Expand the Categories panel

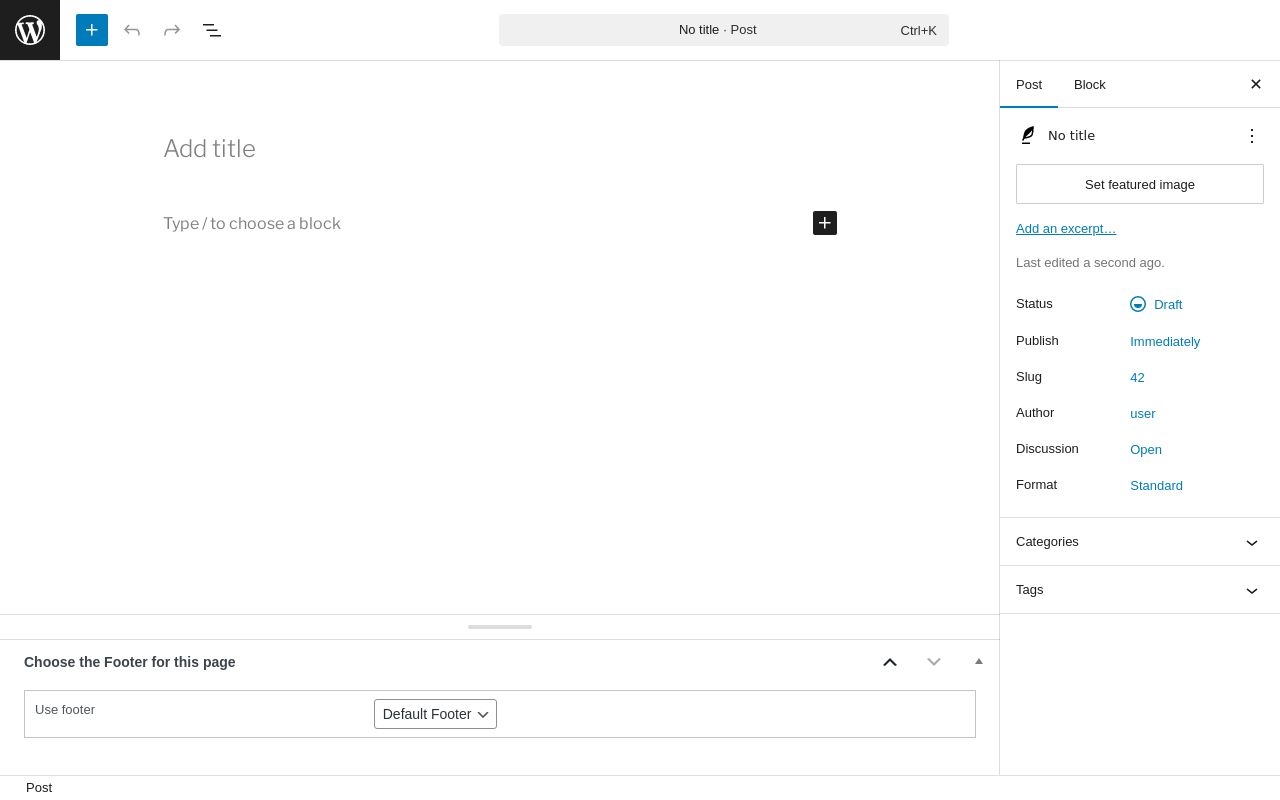tap(1140, 542)
